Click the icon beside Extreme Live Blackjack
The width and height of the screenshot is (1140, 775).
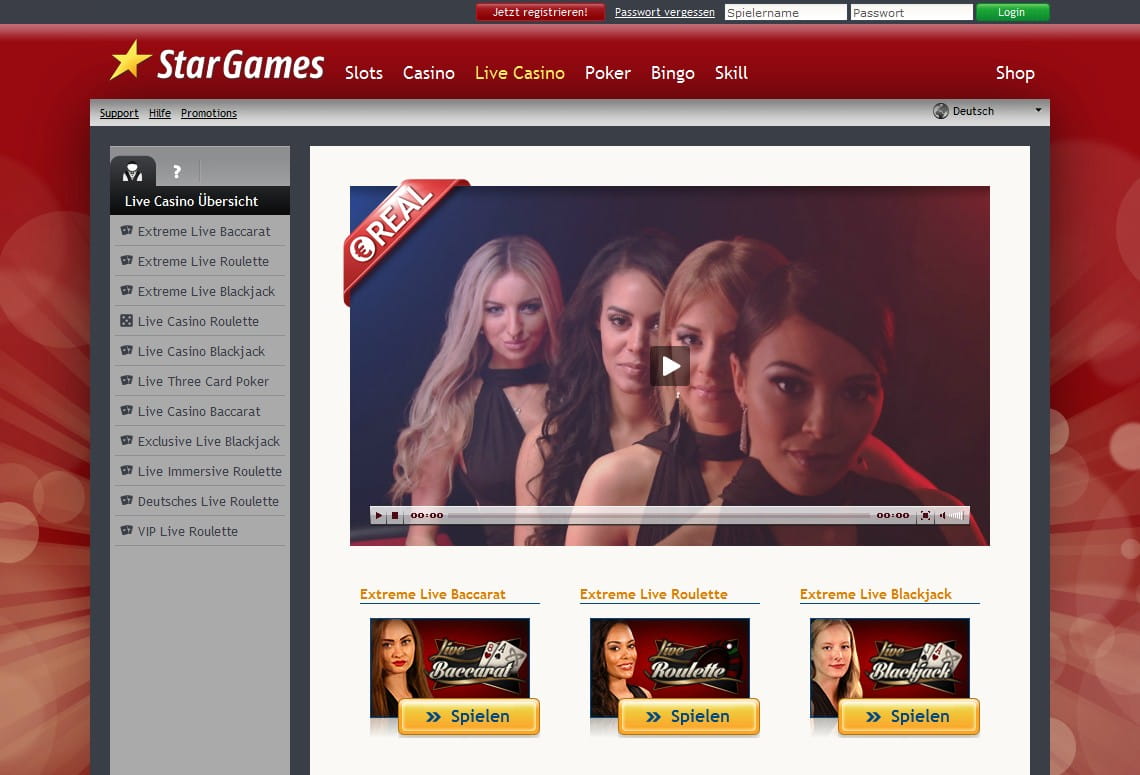[x=127, y=290]
